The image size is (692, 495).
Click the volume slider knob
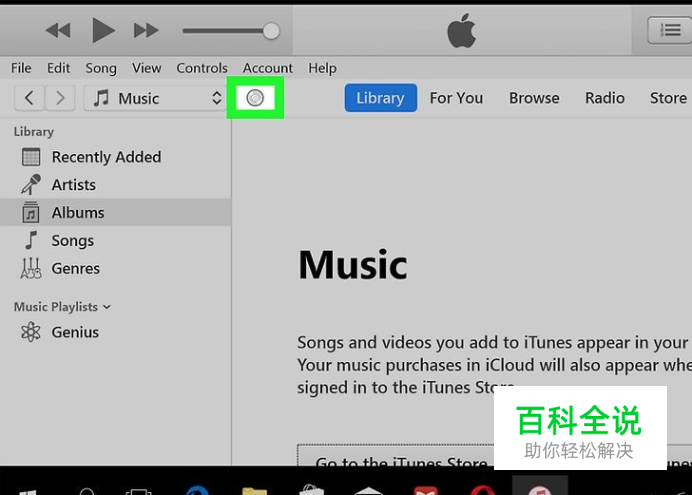271,31
